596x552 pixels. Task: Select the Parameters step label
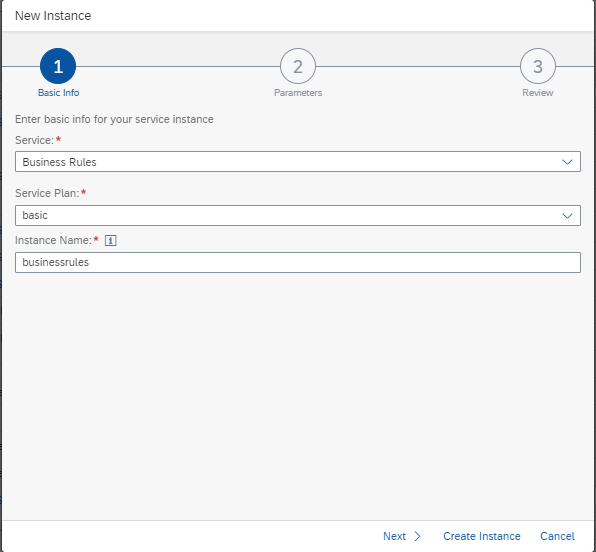click(x=298, y=93)
